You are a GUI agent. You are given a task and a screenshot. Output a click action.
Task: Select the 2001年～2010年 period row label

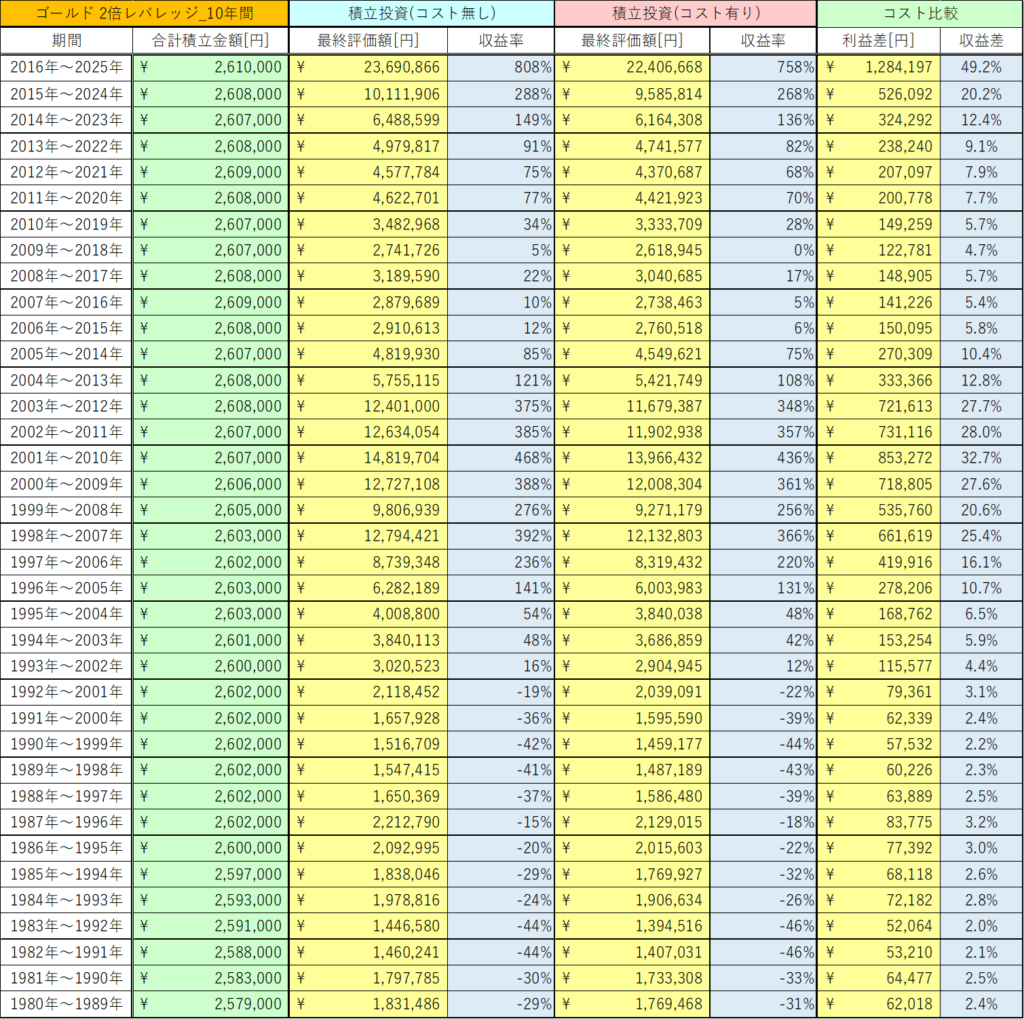pos(66,458)
